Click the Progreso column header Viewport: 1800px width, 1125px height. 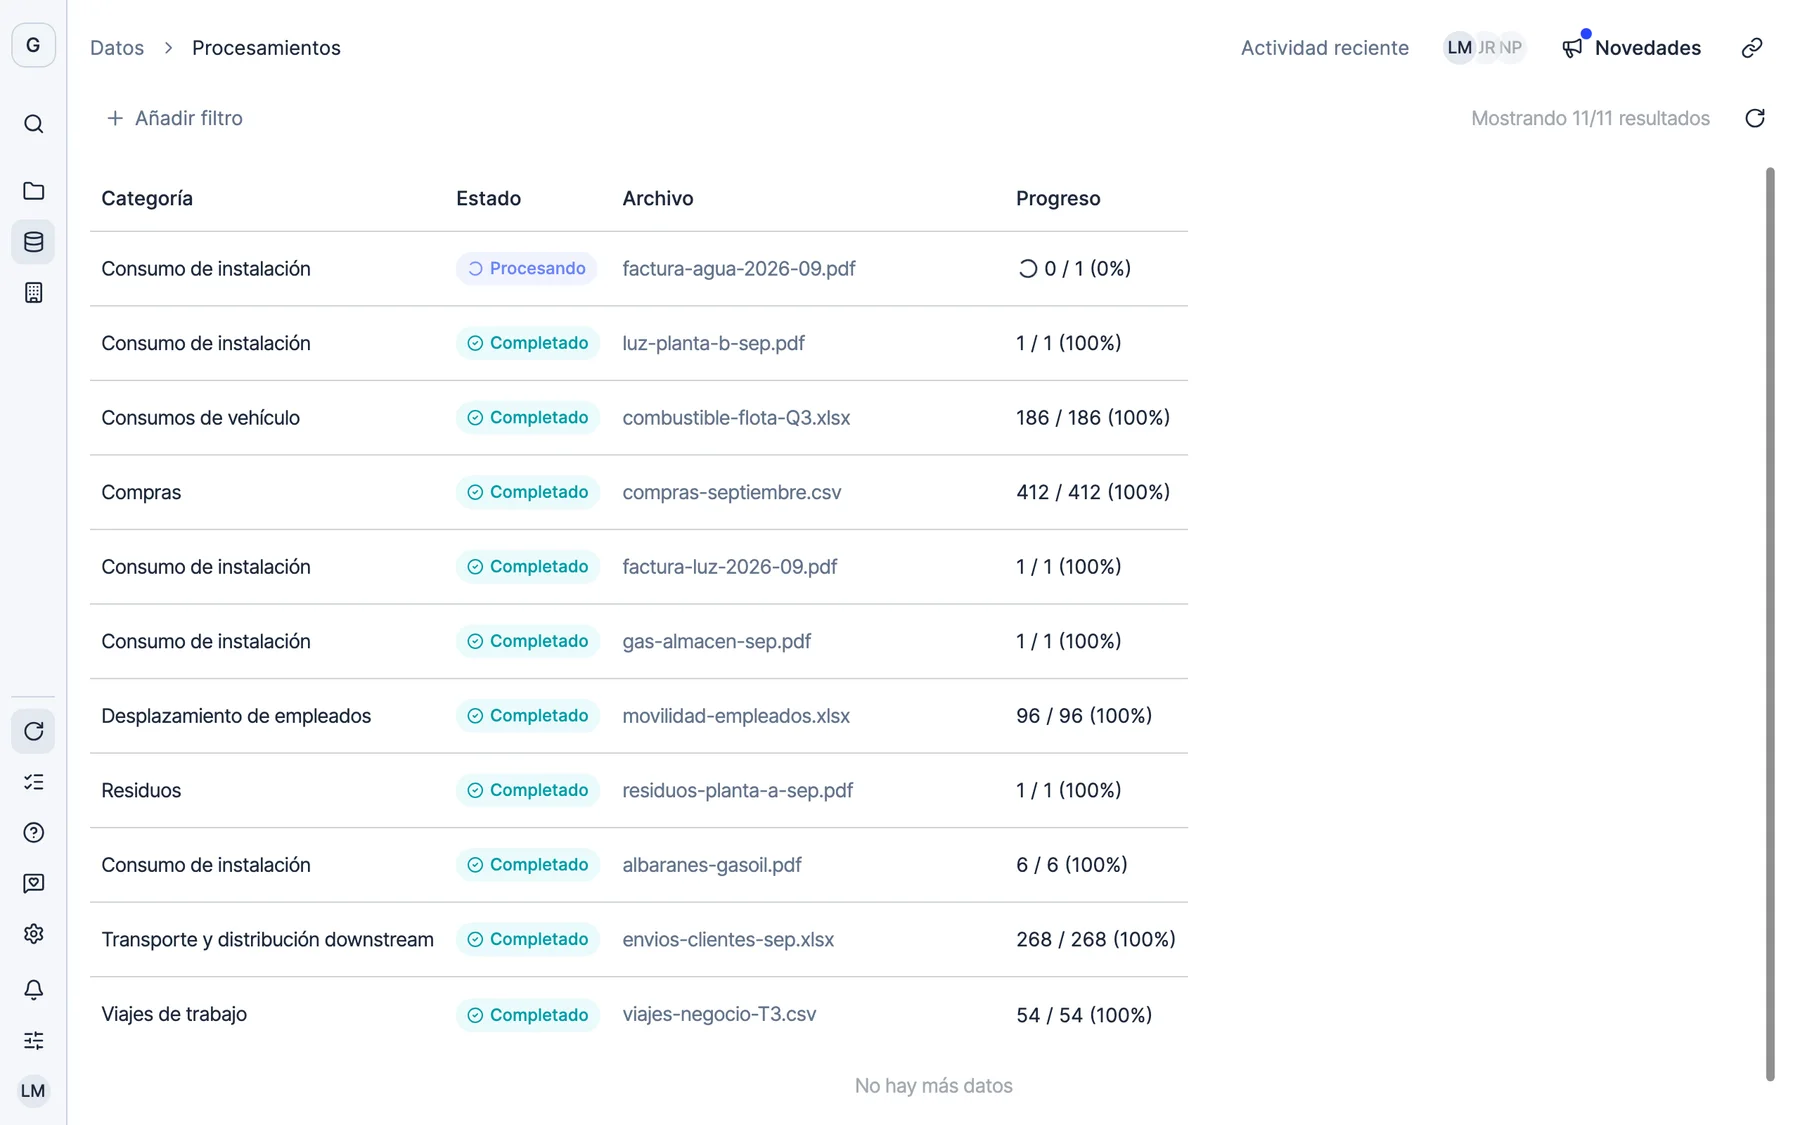1058,198
